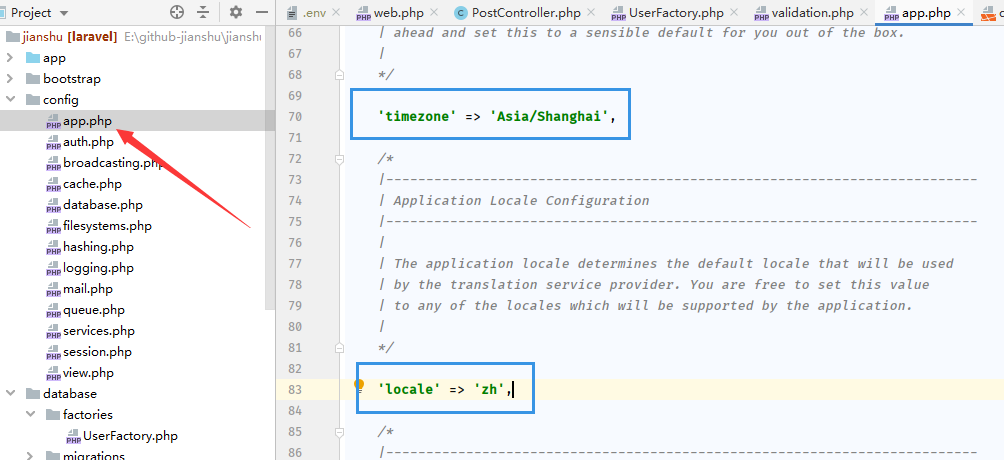Screen dimensions: 1004x460
Task: Click the app folder icon
Action: [33, 58]
